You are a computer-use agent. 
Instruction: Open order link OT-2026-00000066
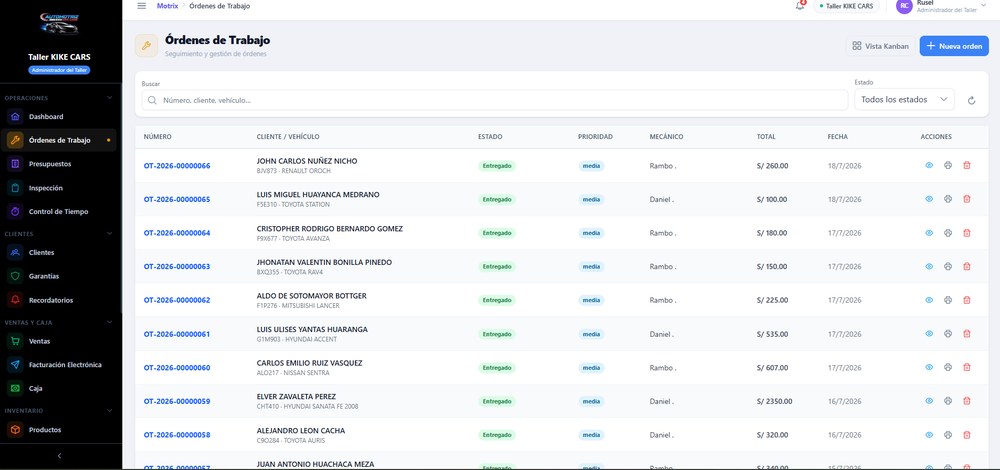(x=177, y=166)
